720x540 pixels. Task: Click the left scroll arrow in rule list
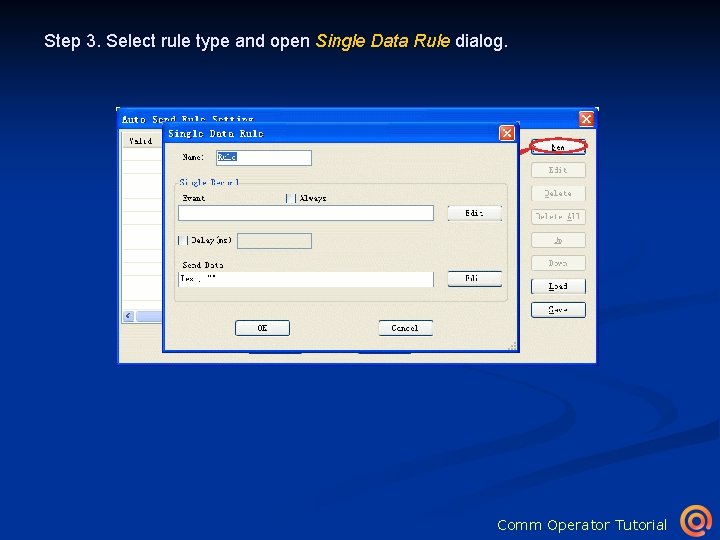pyautogui.click(x=129, y=316)
